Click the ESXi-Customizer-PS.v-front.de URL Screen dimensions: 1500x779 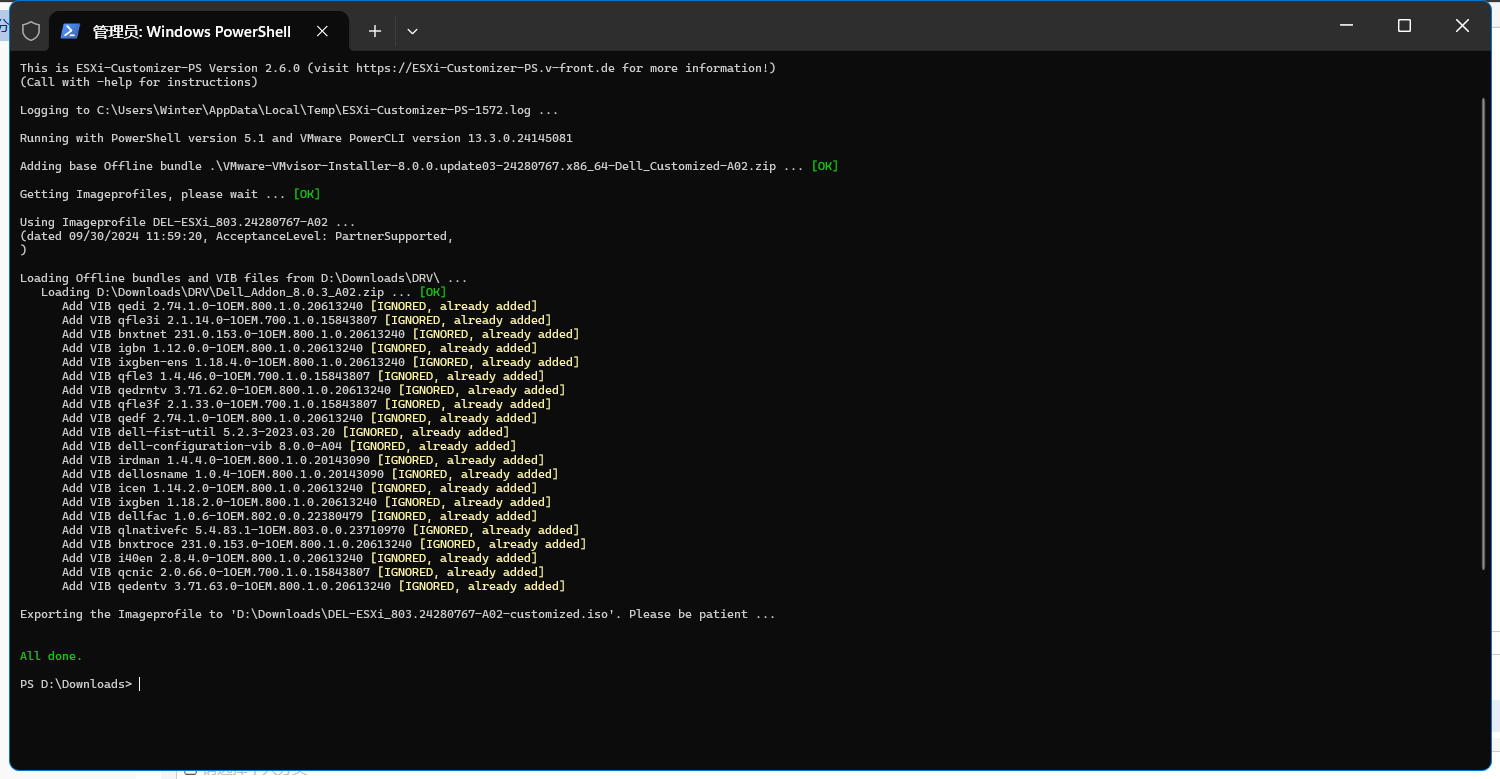tap(488, 68)
